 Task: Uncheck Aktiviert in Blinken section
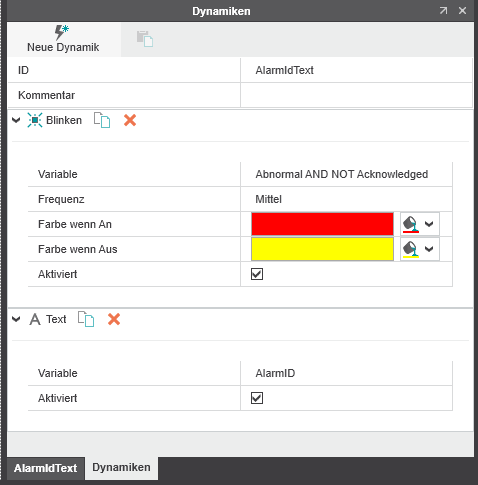[257, 274]
